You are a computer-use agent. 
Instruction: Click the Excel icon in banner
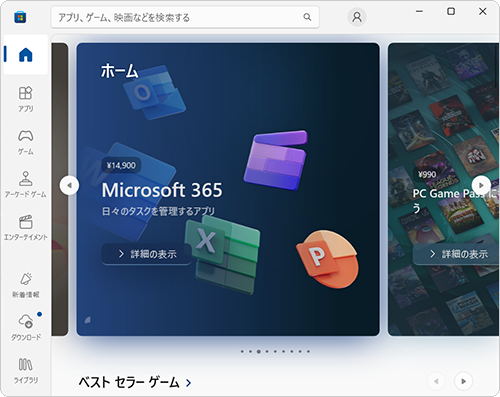[x=223, y=254]
